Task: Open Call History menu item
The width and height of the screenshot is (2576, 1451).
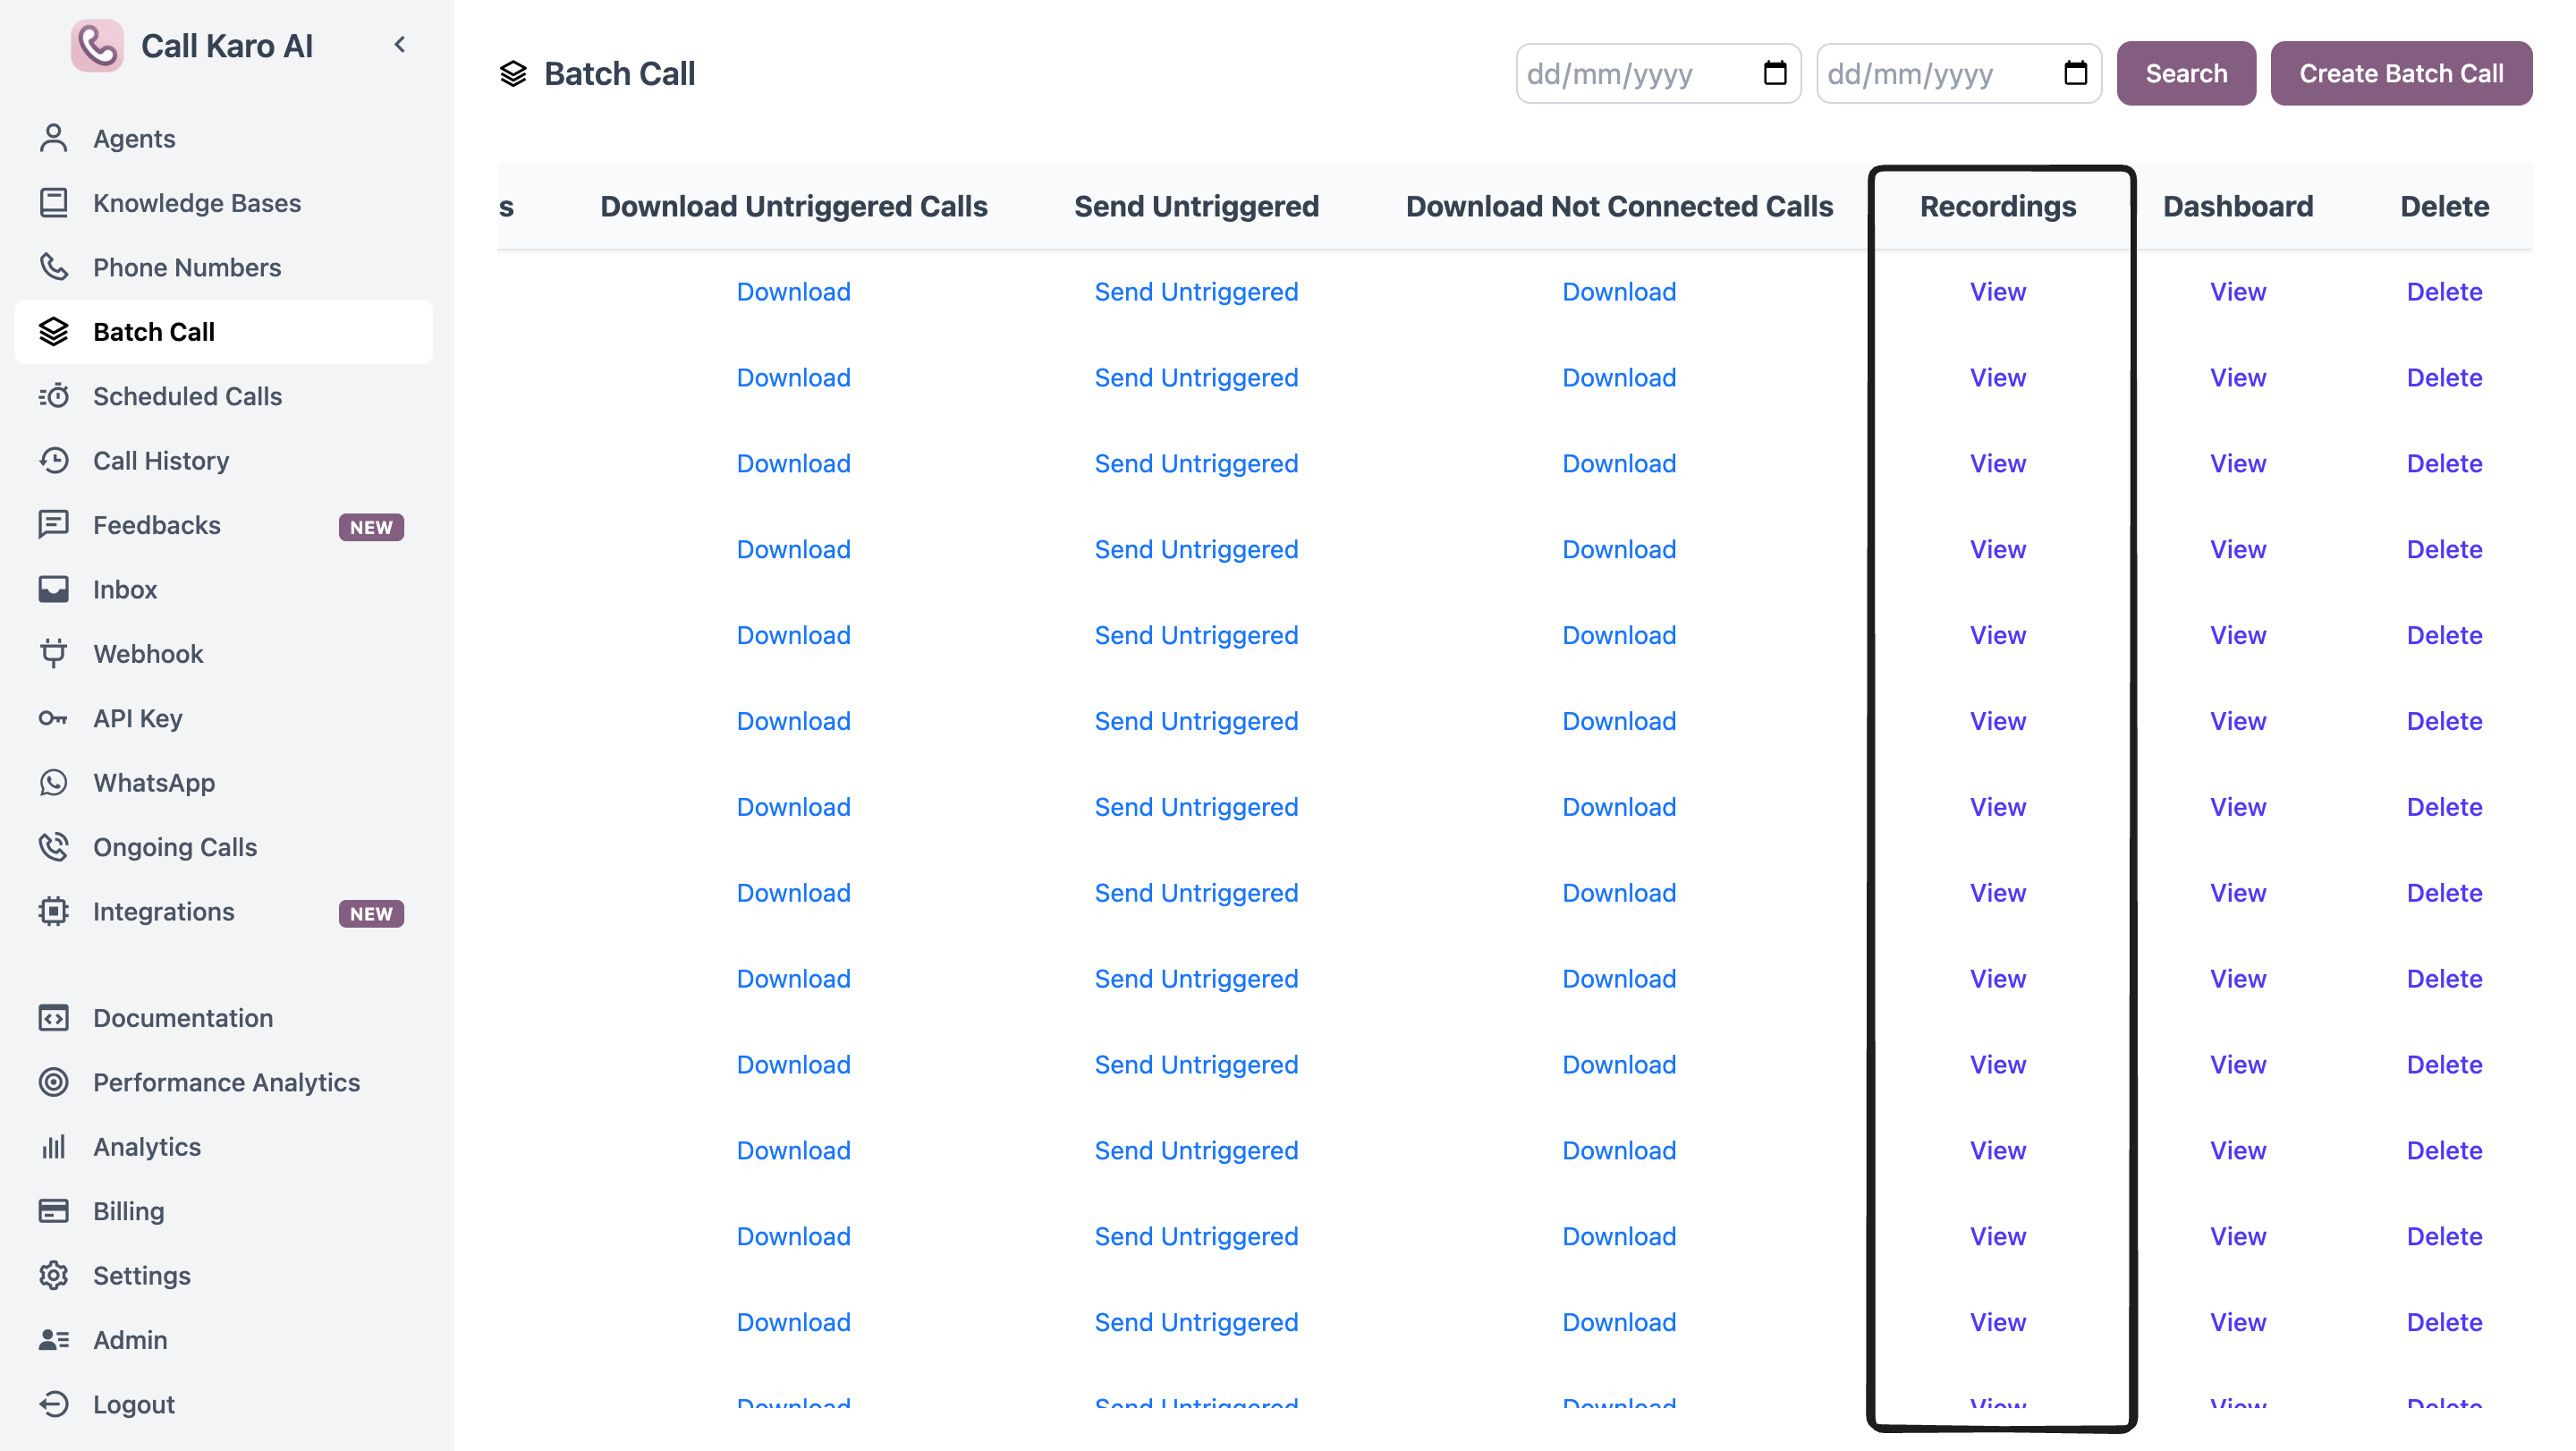Action: (223, 460)
